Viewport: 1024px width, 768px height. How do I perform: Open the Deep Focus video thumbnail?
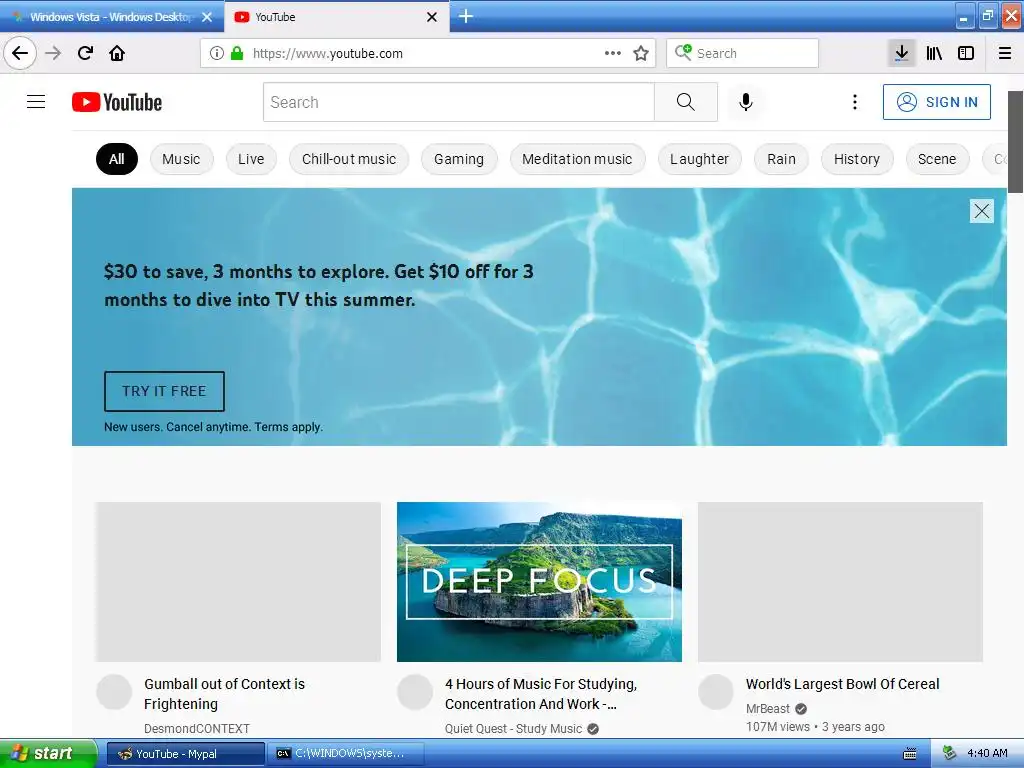tap(539, 581)
